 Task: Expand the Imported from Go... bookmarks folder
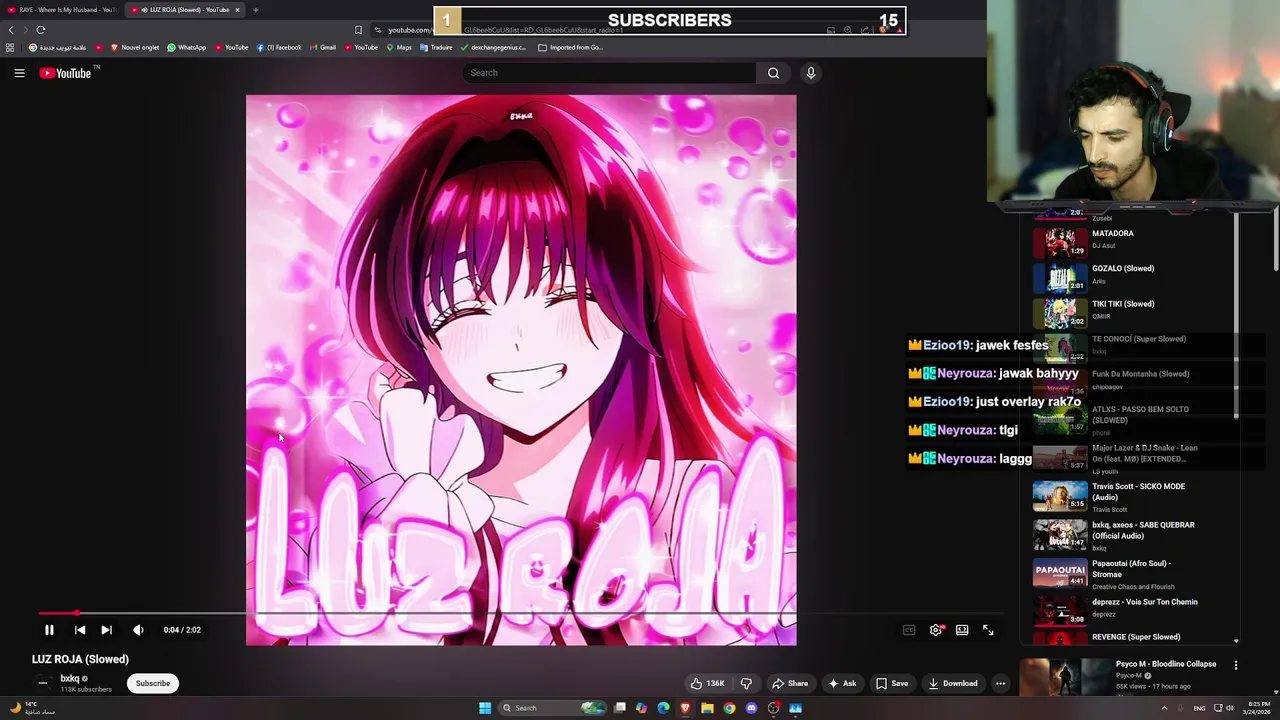570,47
